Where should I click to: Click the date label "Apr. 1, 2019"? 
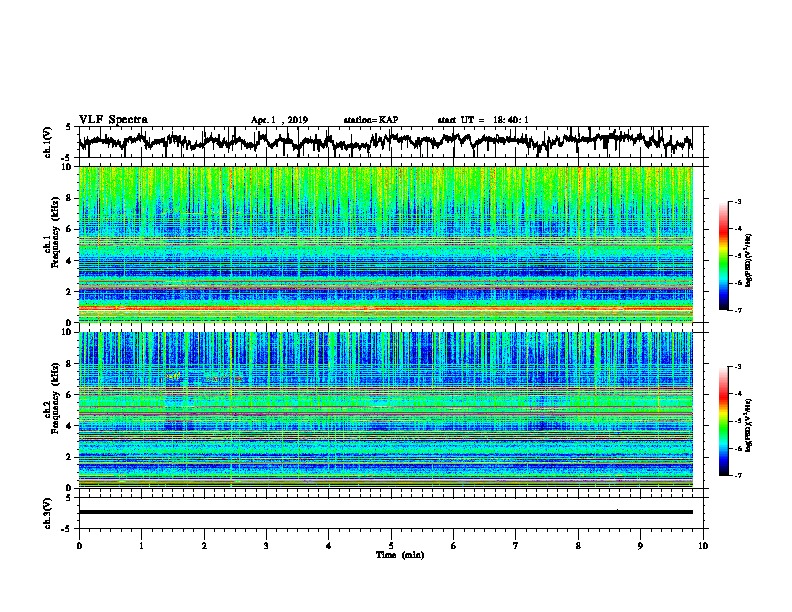point(279,120)
